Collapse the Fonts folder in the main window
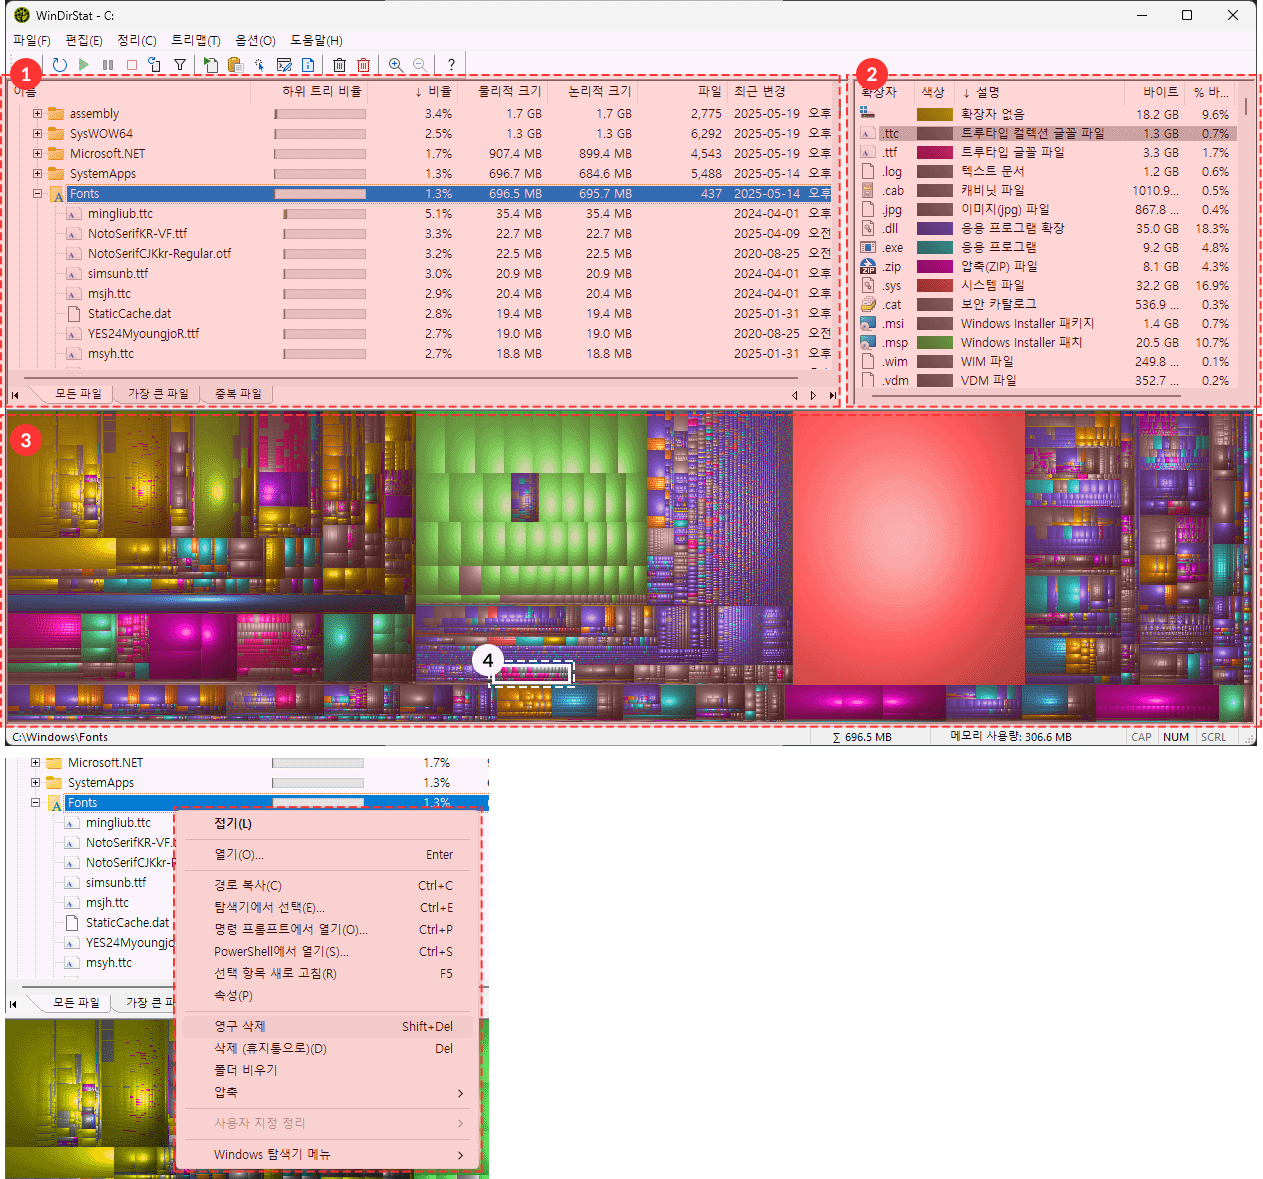 tap(37, 193)
